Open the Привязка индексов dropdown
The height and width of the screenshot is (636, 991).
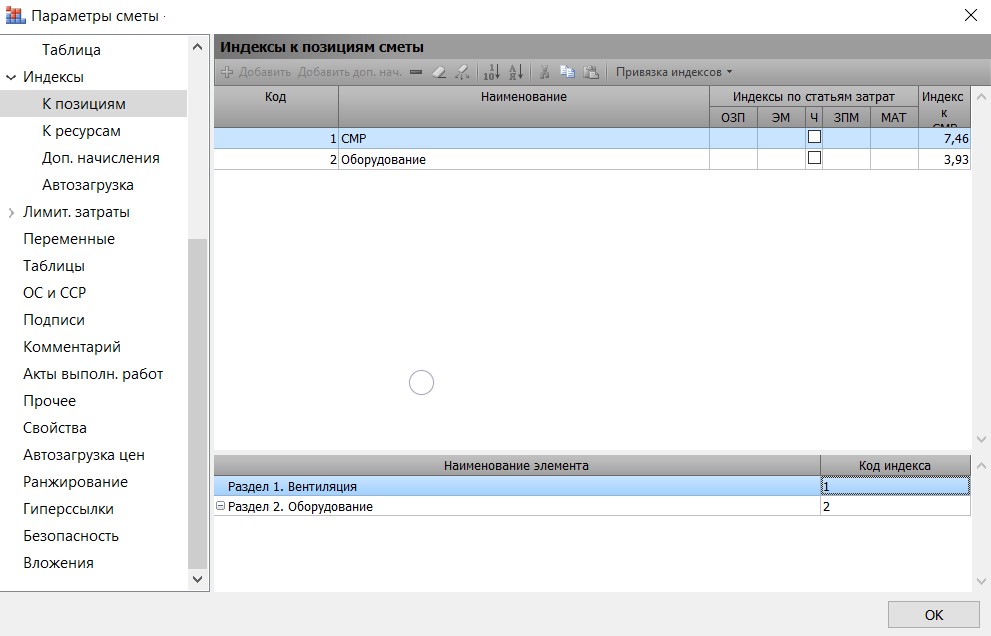click(x=674, y=72)
